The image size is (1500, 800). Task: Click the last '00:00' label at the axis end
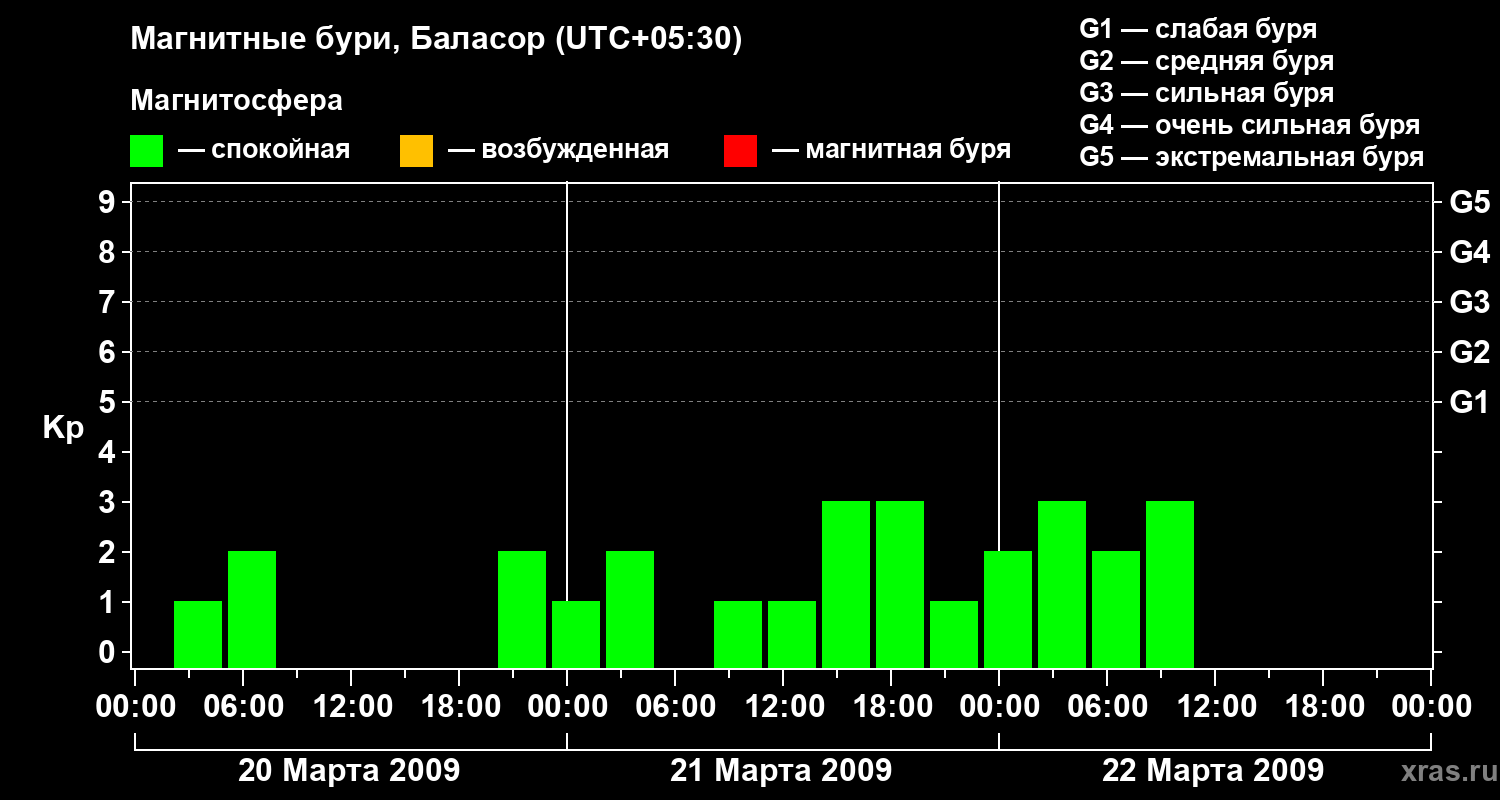click(1431, 707)
